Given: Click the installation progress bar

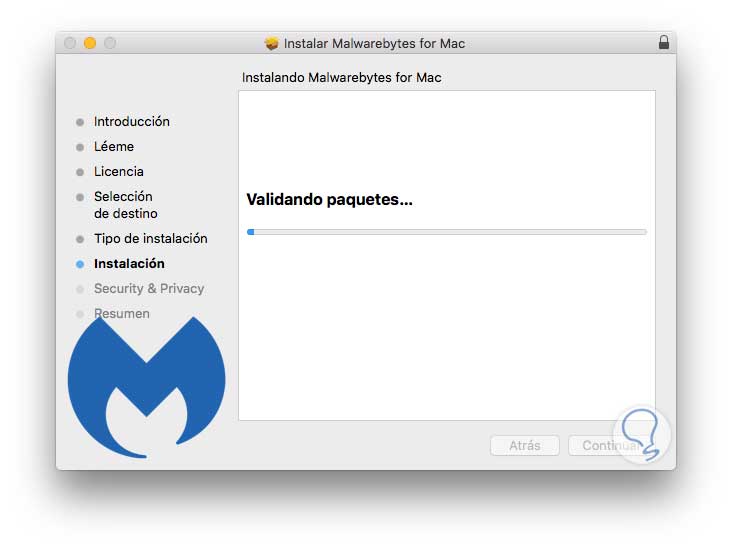Looking at the screenshot, I should tap(447, 232).
